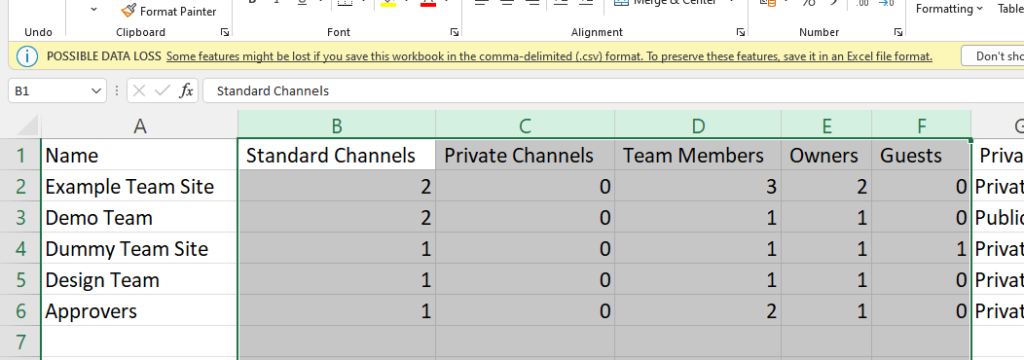Click the 'Team Members' header cell

point(698,155)
